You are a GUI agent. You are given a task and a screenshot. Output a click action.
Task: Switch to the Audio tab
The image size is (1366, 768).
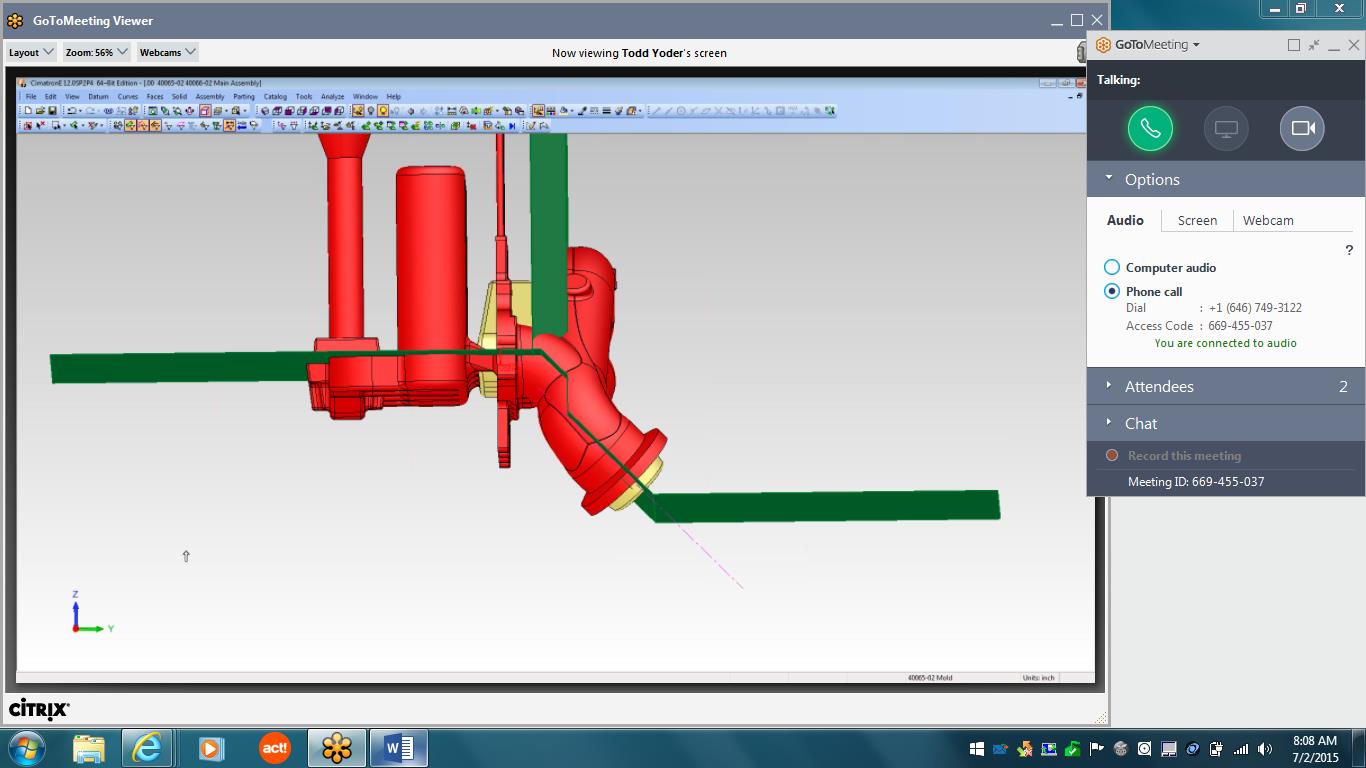(x=1125, y=220)
